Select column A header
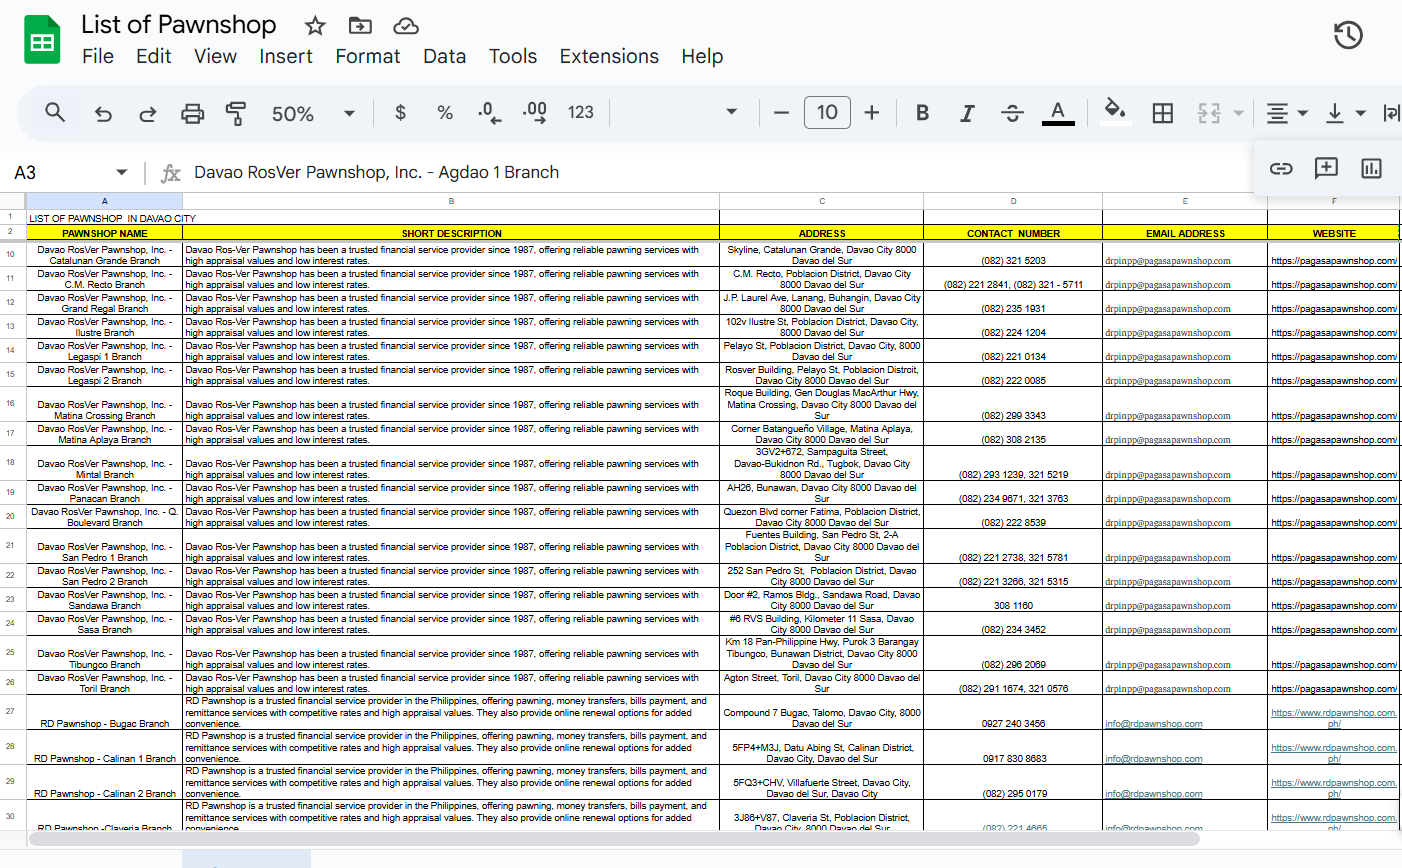The width and height of the screenshot is (1402, 868). (104, 201)
